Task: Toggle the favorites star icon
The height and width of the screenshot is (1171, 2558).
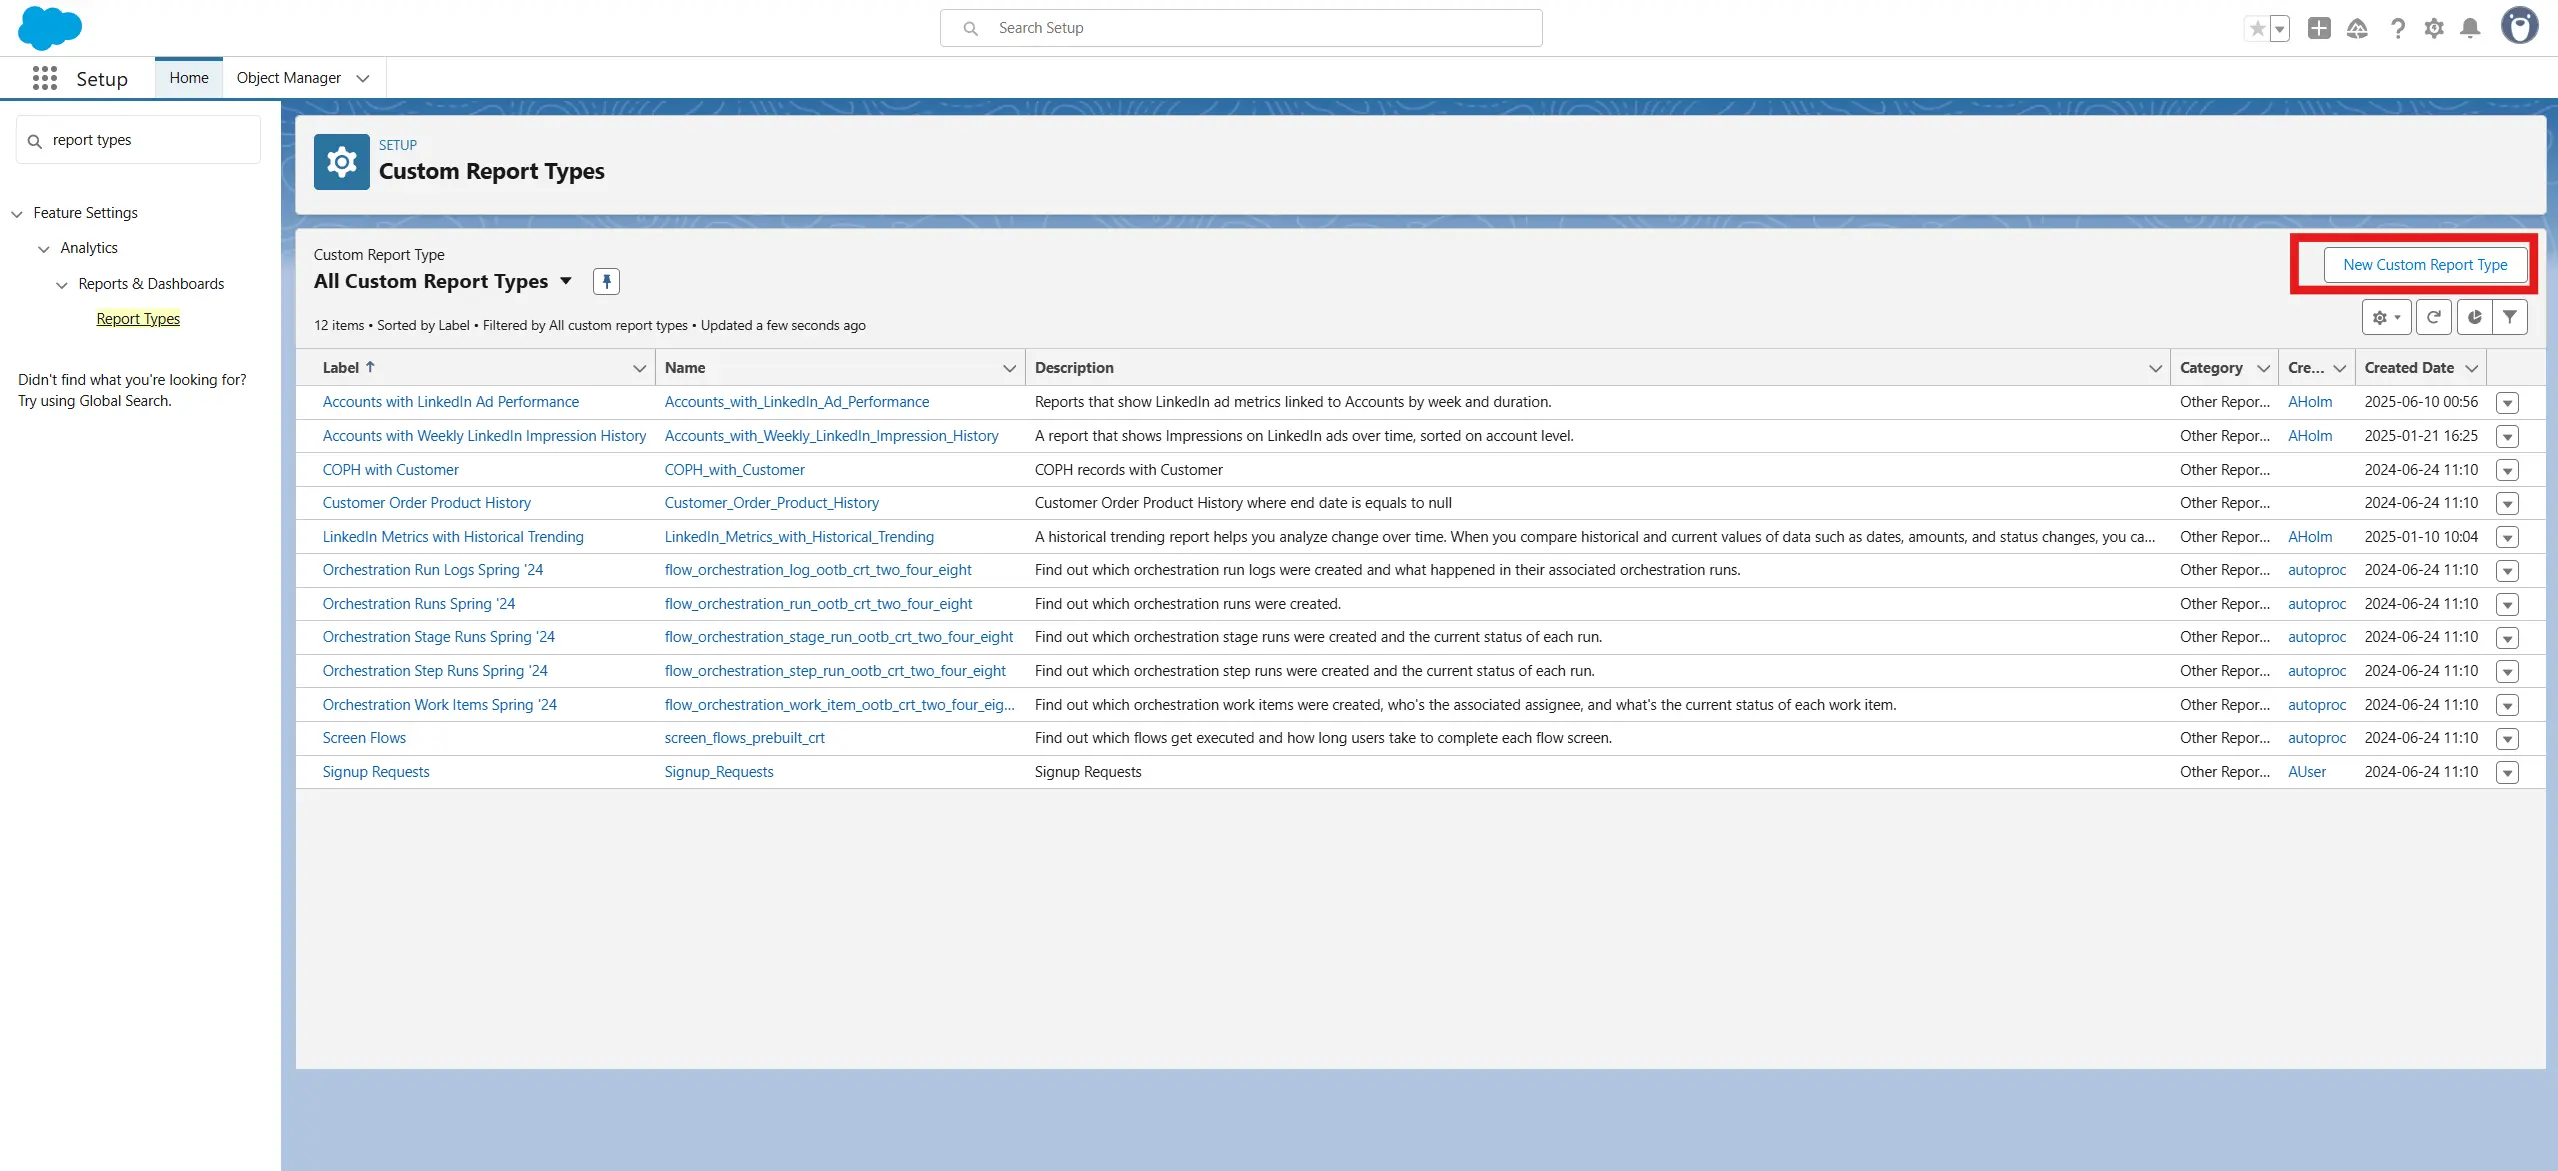Action: [x=2257, y=28]
